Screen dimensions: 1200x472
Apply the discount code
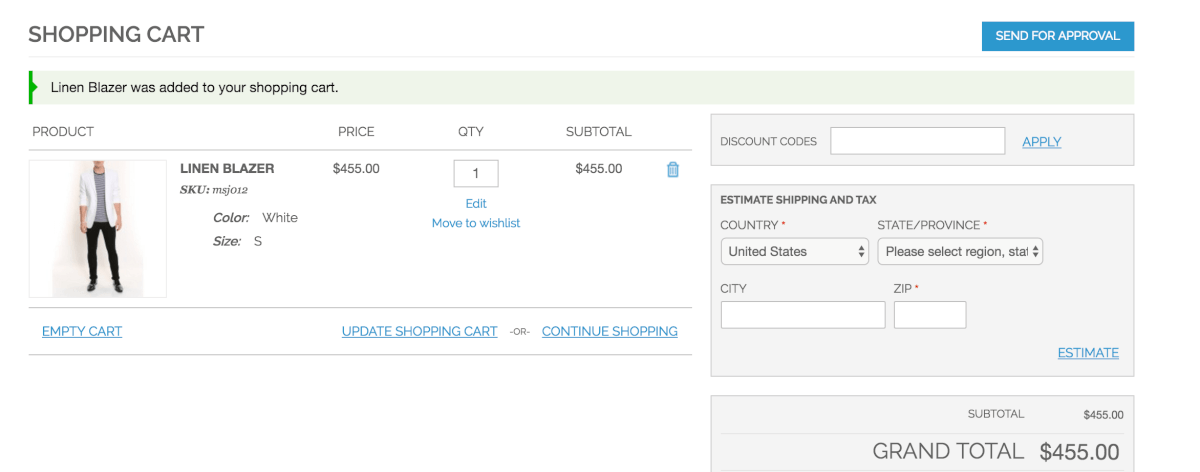click(1041, 142)
